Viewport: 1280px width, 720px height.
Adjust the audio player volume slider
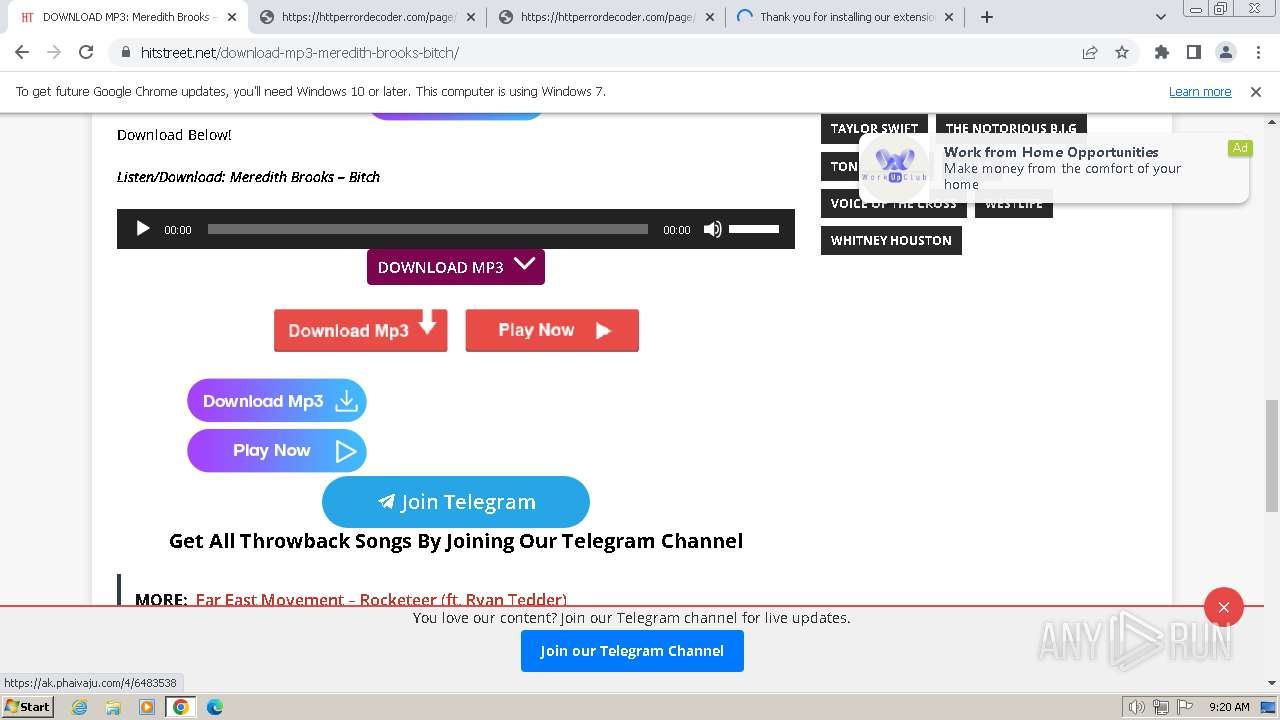click(x=754, y=229)
